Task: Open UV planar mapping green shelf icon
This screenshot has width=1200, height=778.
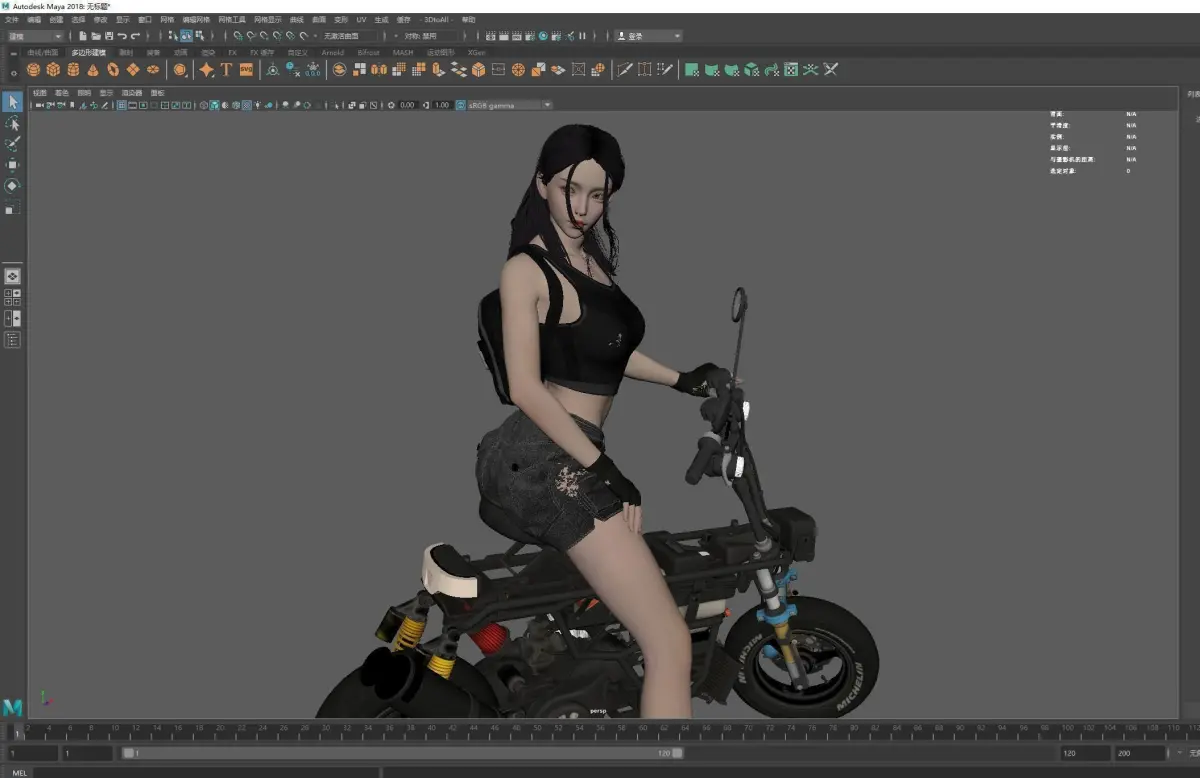Action: tap(691, 70)
